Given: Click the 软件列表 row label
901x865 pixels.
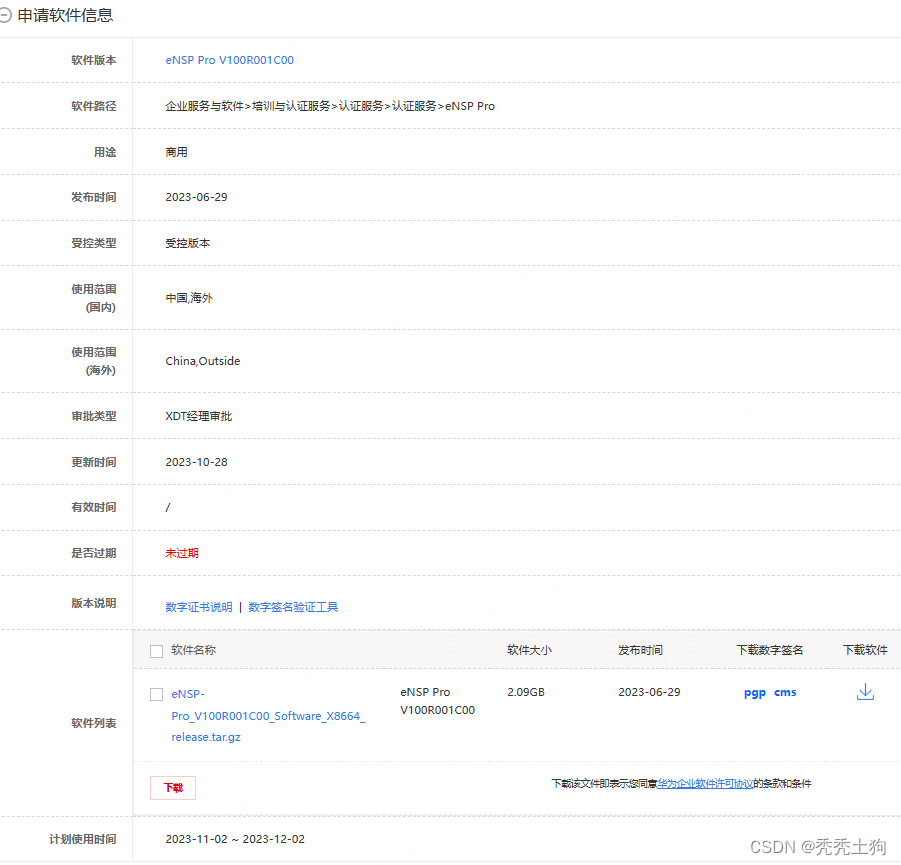Looking at the screenshot, I should (94, 724).
